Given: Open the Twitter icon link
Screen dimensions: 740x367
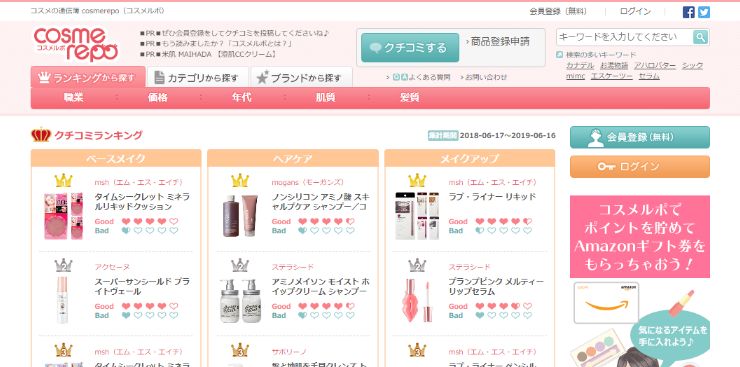Looking at the screenshot, I should 704,12.
